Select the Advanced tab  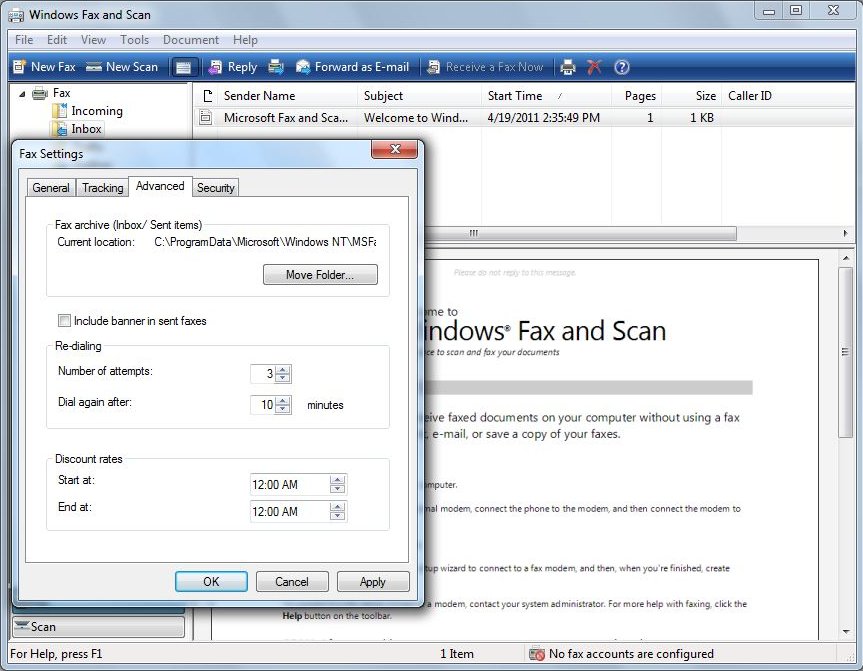coord(160,186)
